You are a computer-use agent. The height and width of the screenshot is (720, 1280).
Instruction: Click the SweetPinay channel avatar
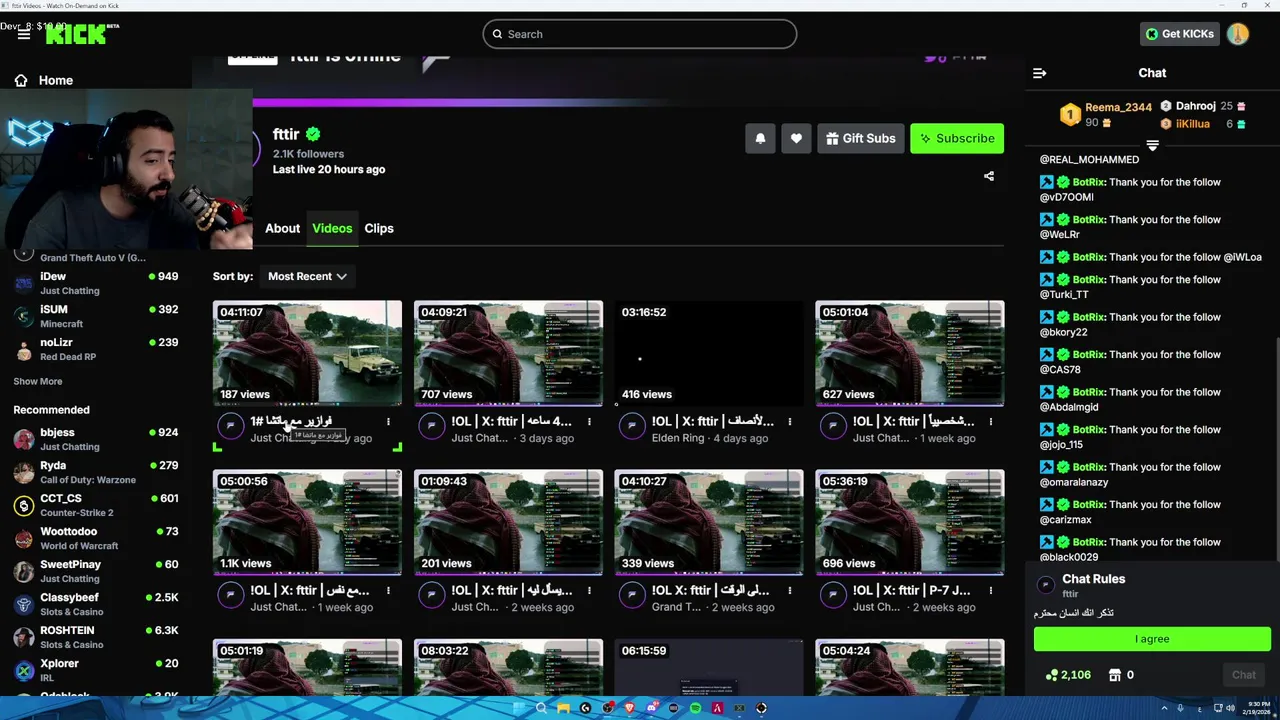pos(23,571)
